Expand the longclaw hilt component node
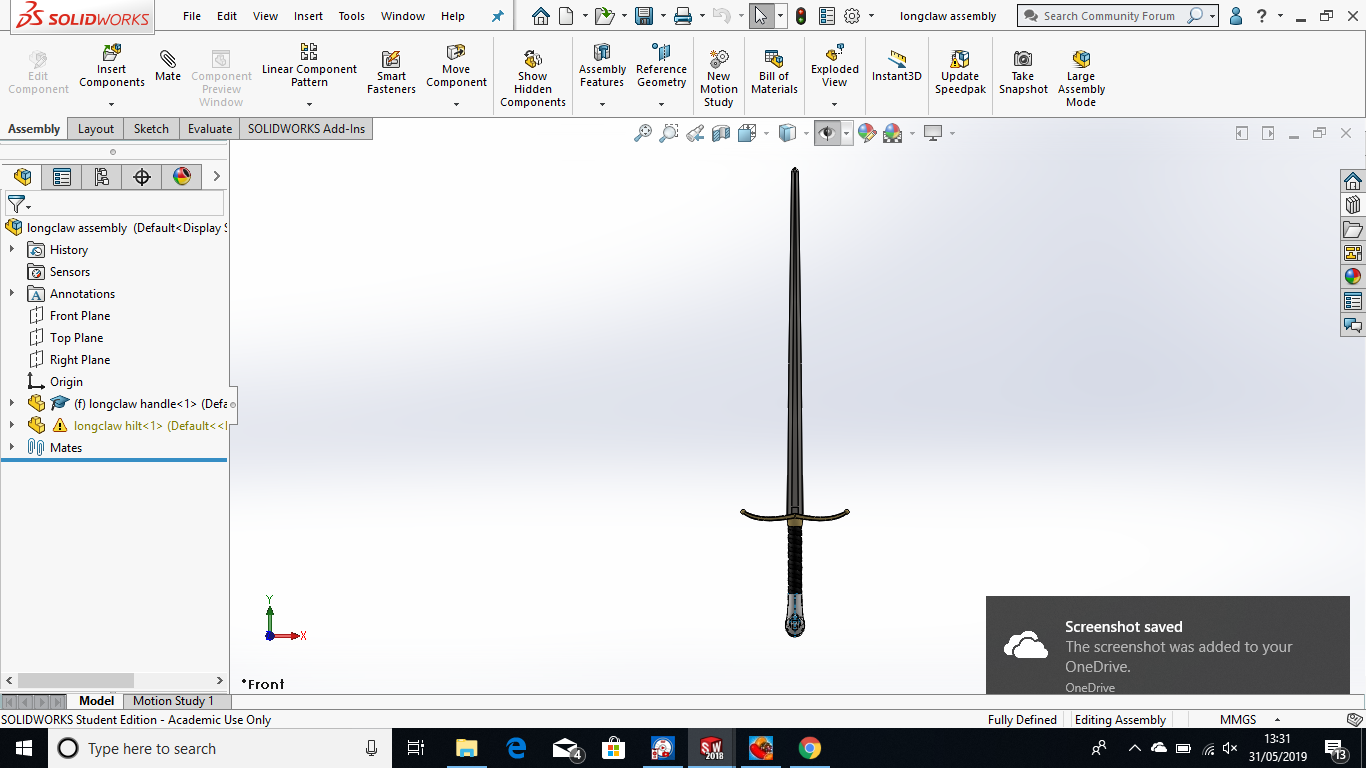1366x768 pixels. pyautogui.click(x=12, y=425)
